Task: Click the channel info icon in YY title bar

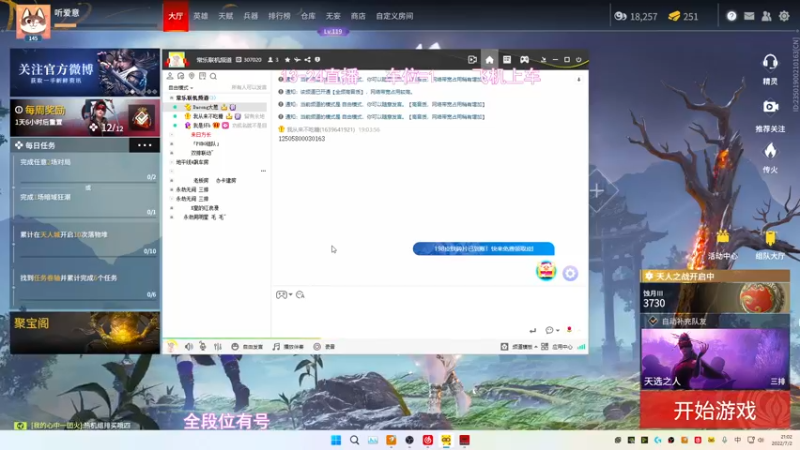Action: [317, 60]
